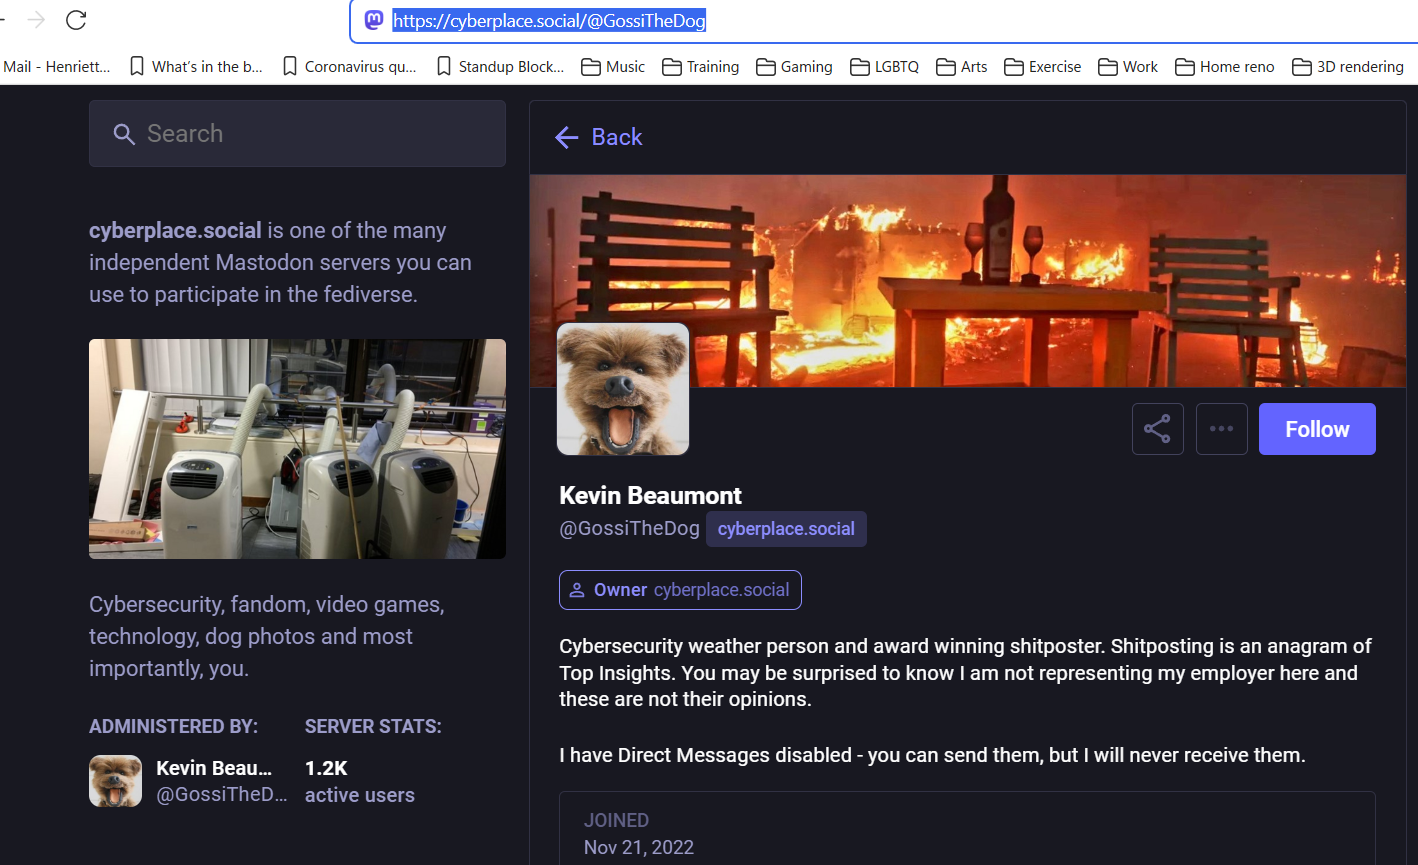Click the Back arrow icon
Screen dimensions: 1418x865
coord(567,138)
